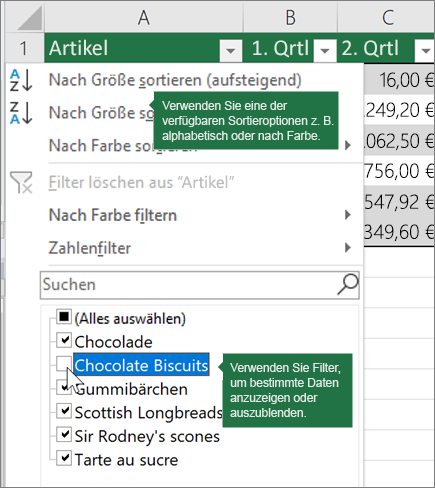The image size is (435, 488).
Task: Uncheck the Scottish Longbreads checkbox
Action: [64, 411]
